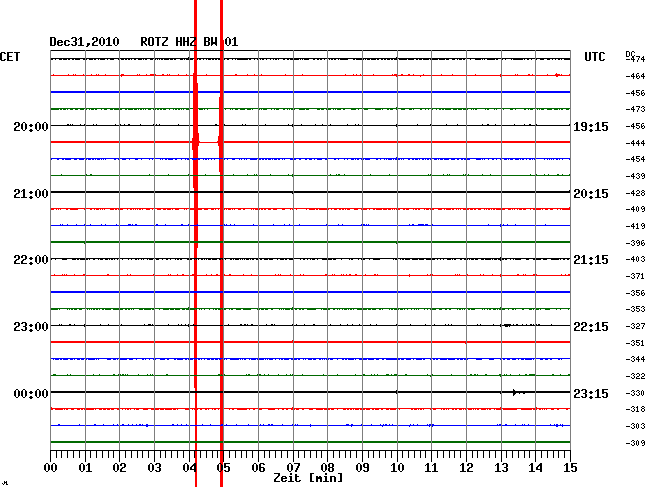Click minute tick label 08 on axis
Image resolution: width=650 pixels, height=494 pixels.
[327, 468]
